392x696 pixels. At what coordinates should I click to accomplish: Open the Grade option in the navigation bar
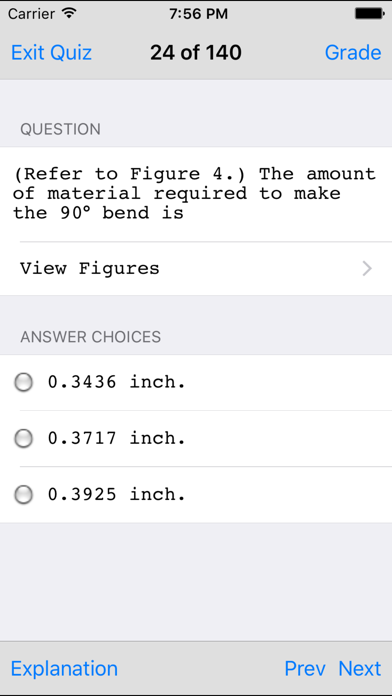pos(353,53)
